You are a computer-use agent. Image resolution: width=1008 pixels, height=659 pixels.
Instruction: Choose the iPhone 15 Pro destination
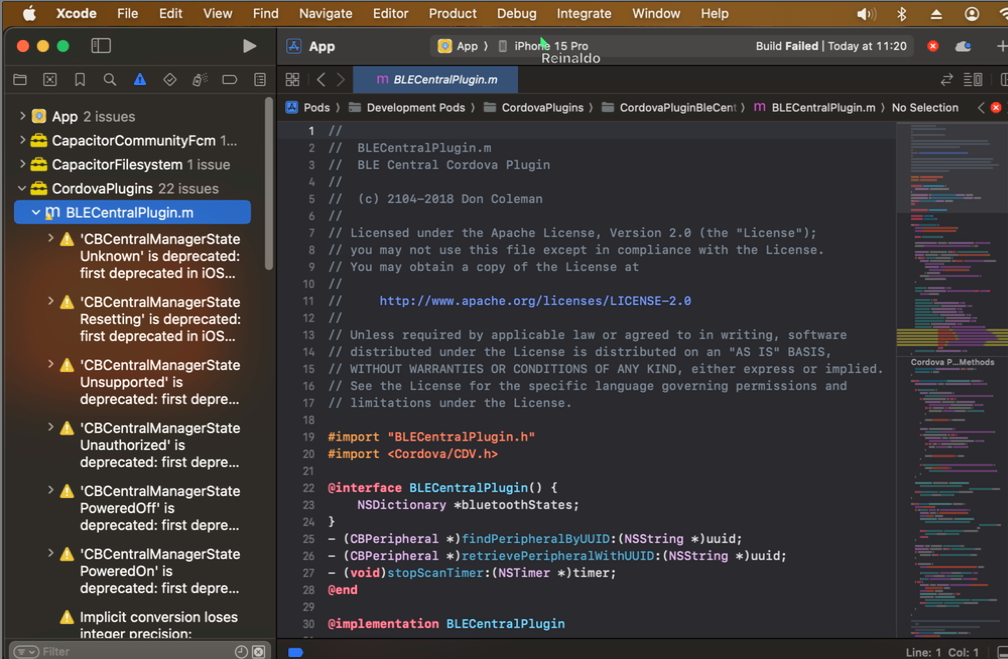(x=544, y=46)
